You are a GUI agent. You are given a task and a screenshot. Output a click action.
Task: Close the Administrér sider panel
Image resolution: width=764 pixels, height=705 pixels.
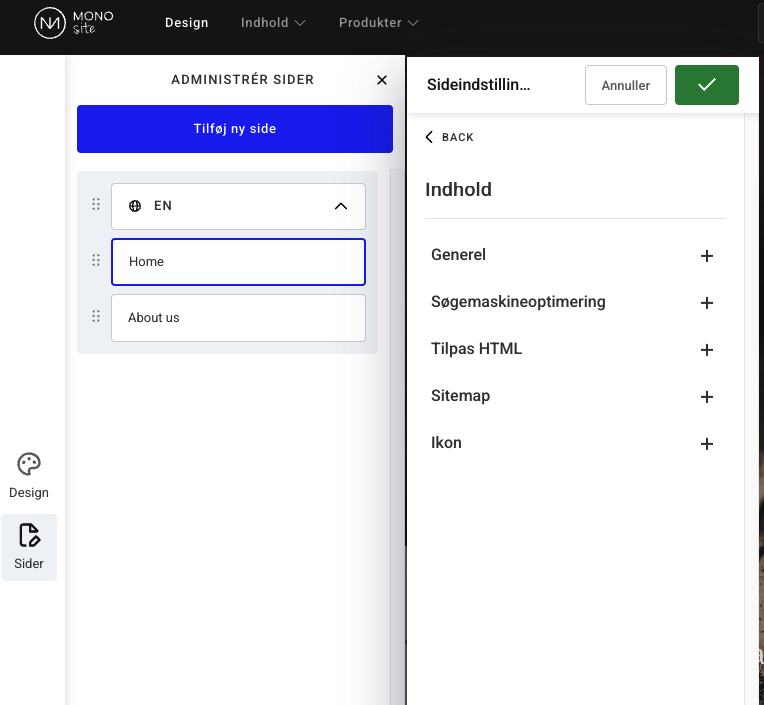(x=381, y=80)
